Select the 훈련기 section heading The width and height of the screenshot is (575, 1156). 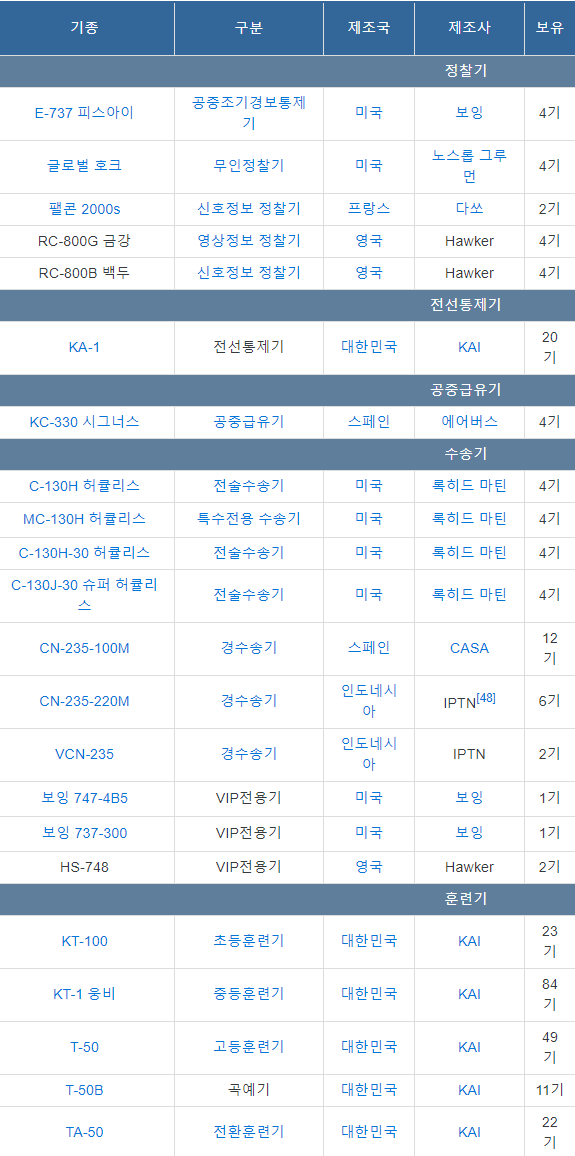click(x=466, y=899)
